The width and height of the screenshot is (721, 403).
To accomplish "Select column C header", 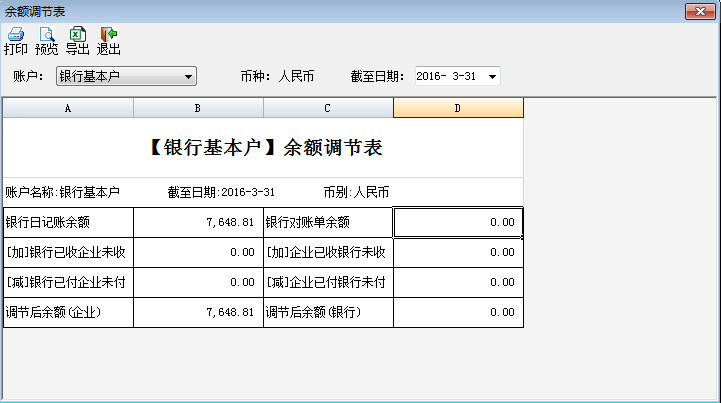I will point(328,108).
